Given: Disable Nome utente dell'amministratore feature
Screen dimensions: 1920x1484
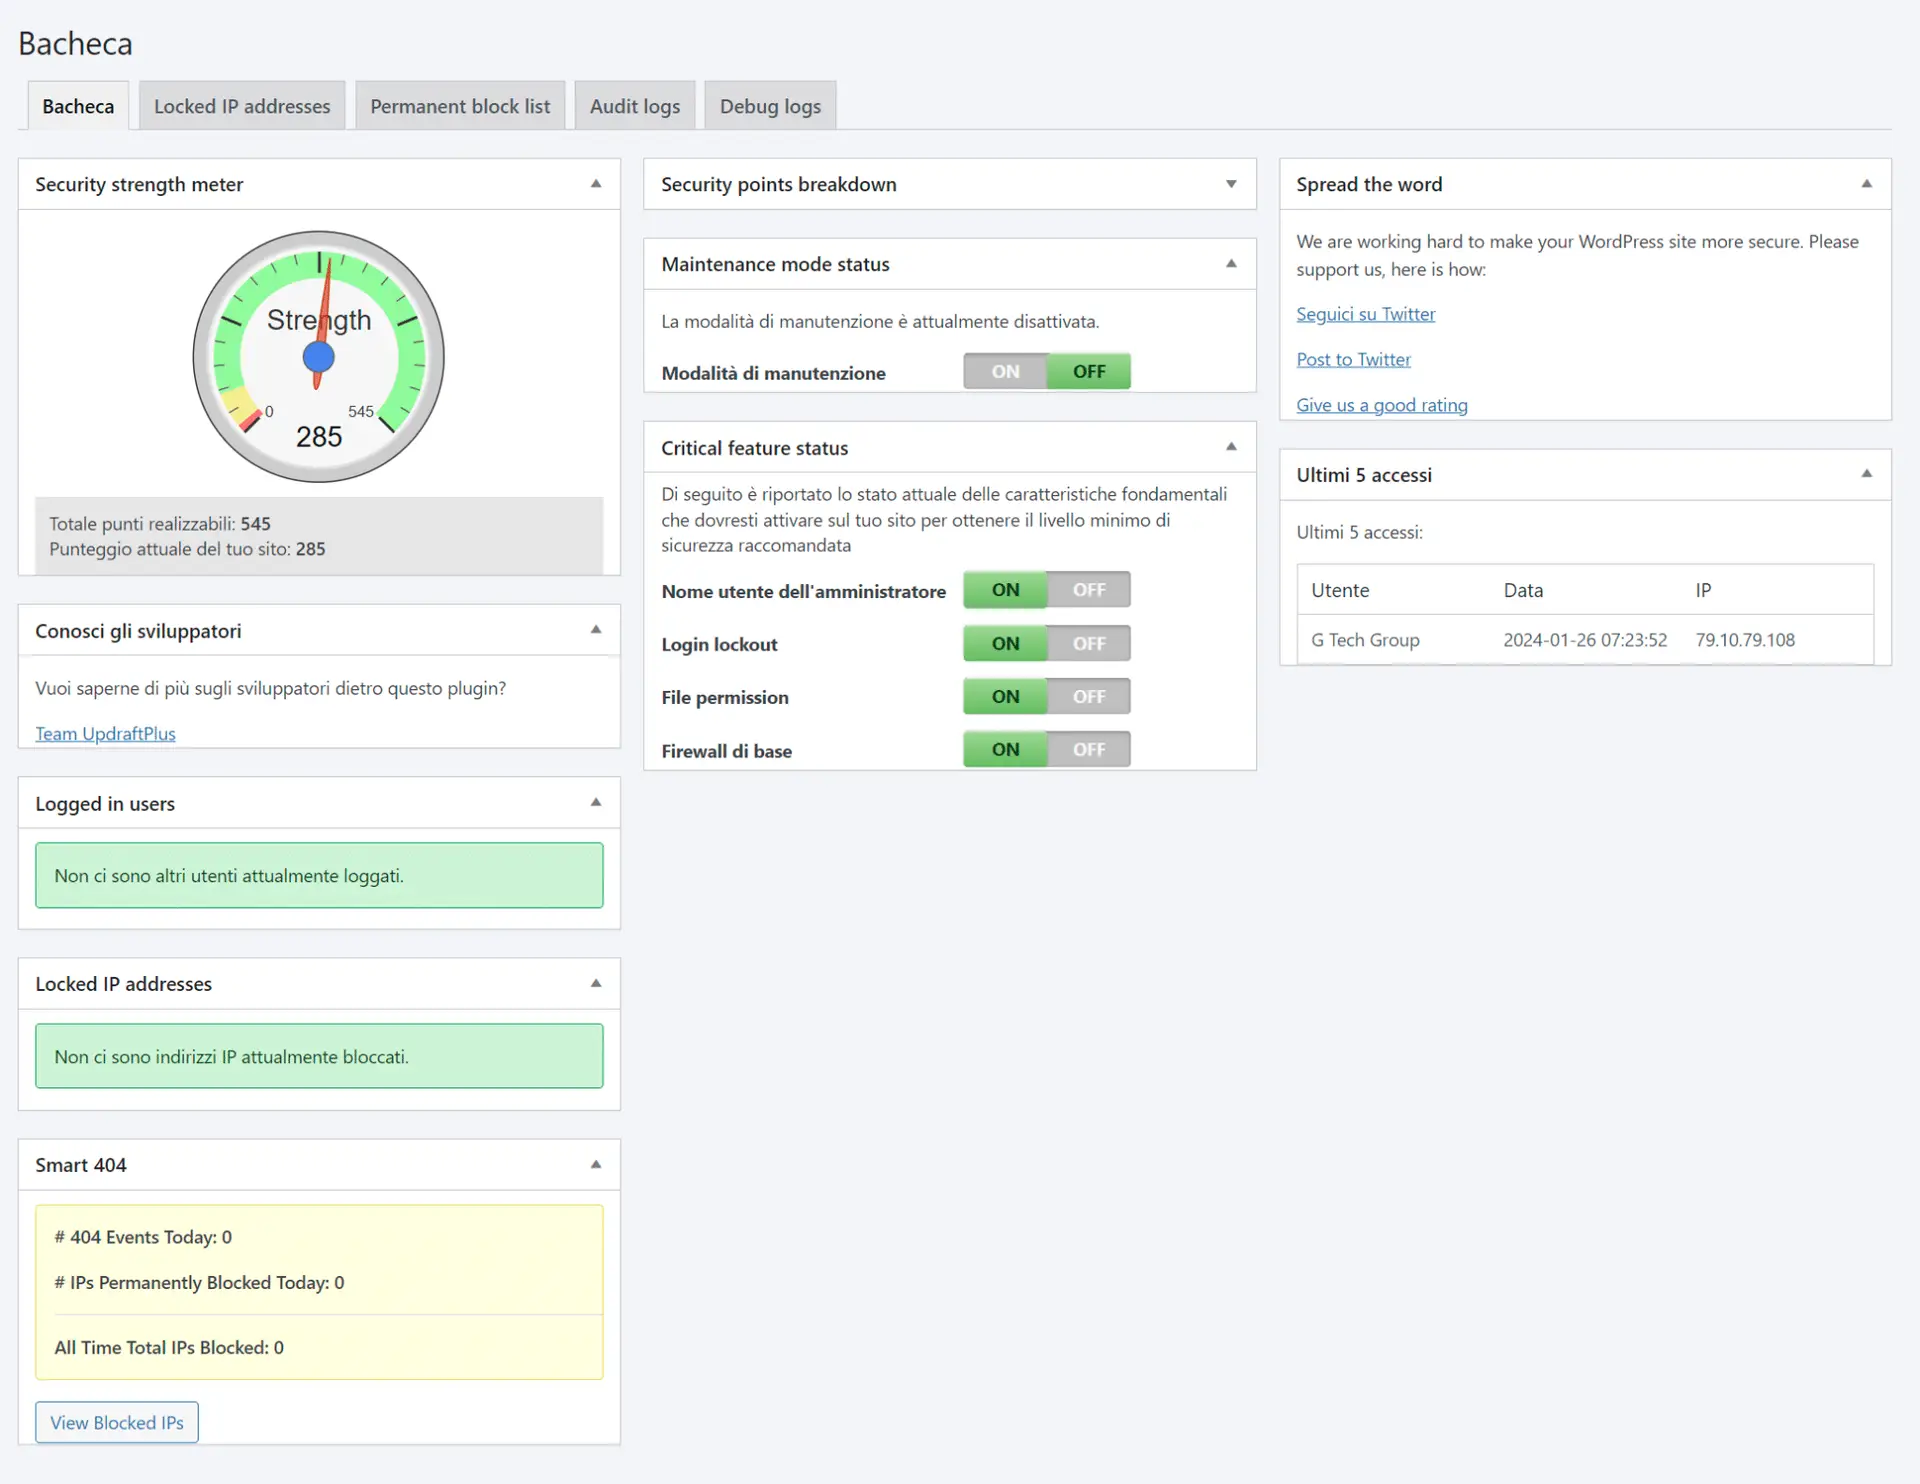Looking at the screenshot, I should [1086, 588].
